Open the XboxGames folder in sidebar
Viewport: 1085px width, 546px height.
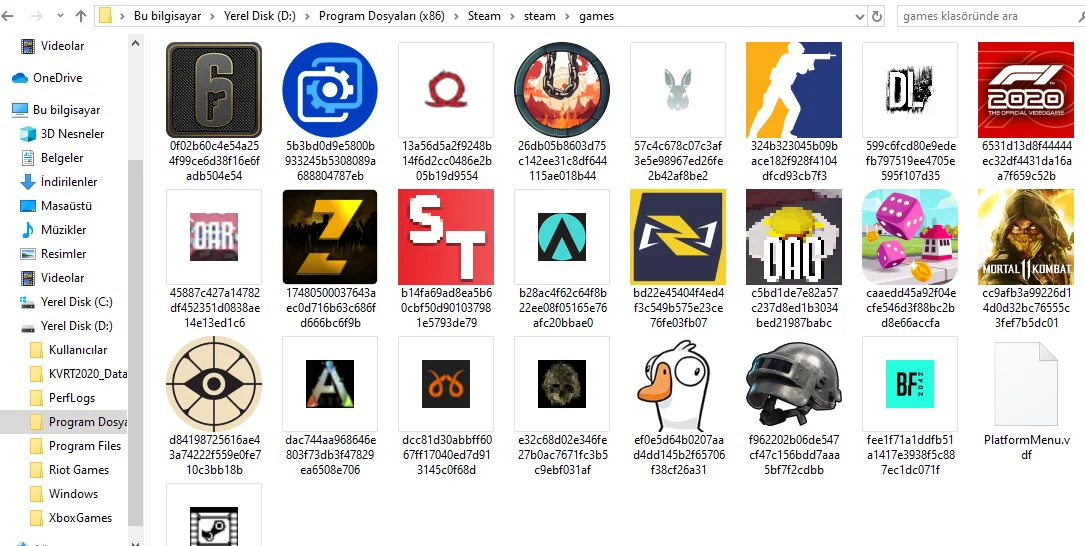click(x=80, y=518)
